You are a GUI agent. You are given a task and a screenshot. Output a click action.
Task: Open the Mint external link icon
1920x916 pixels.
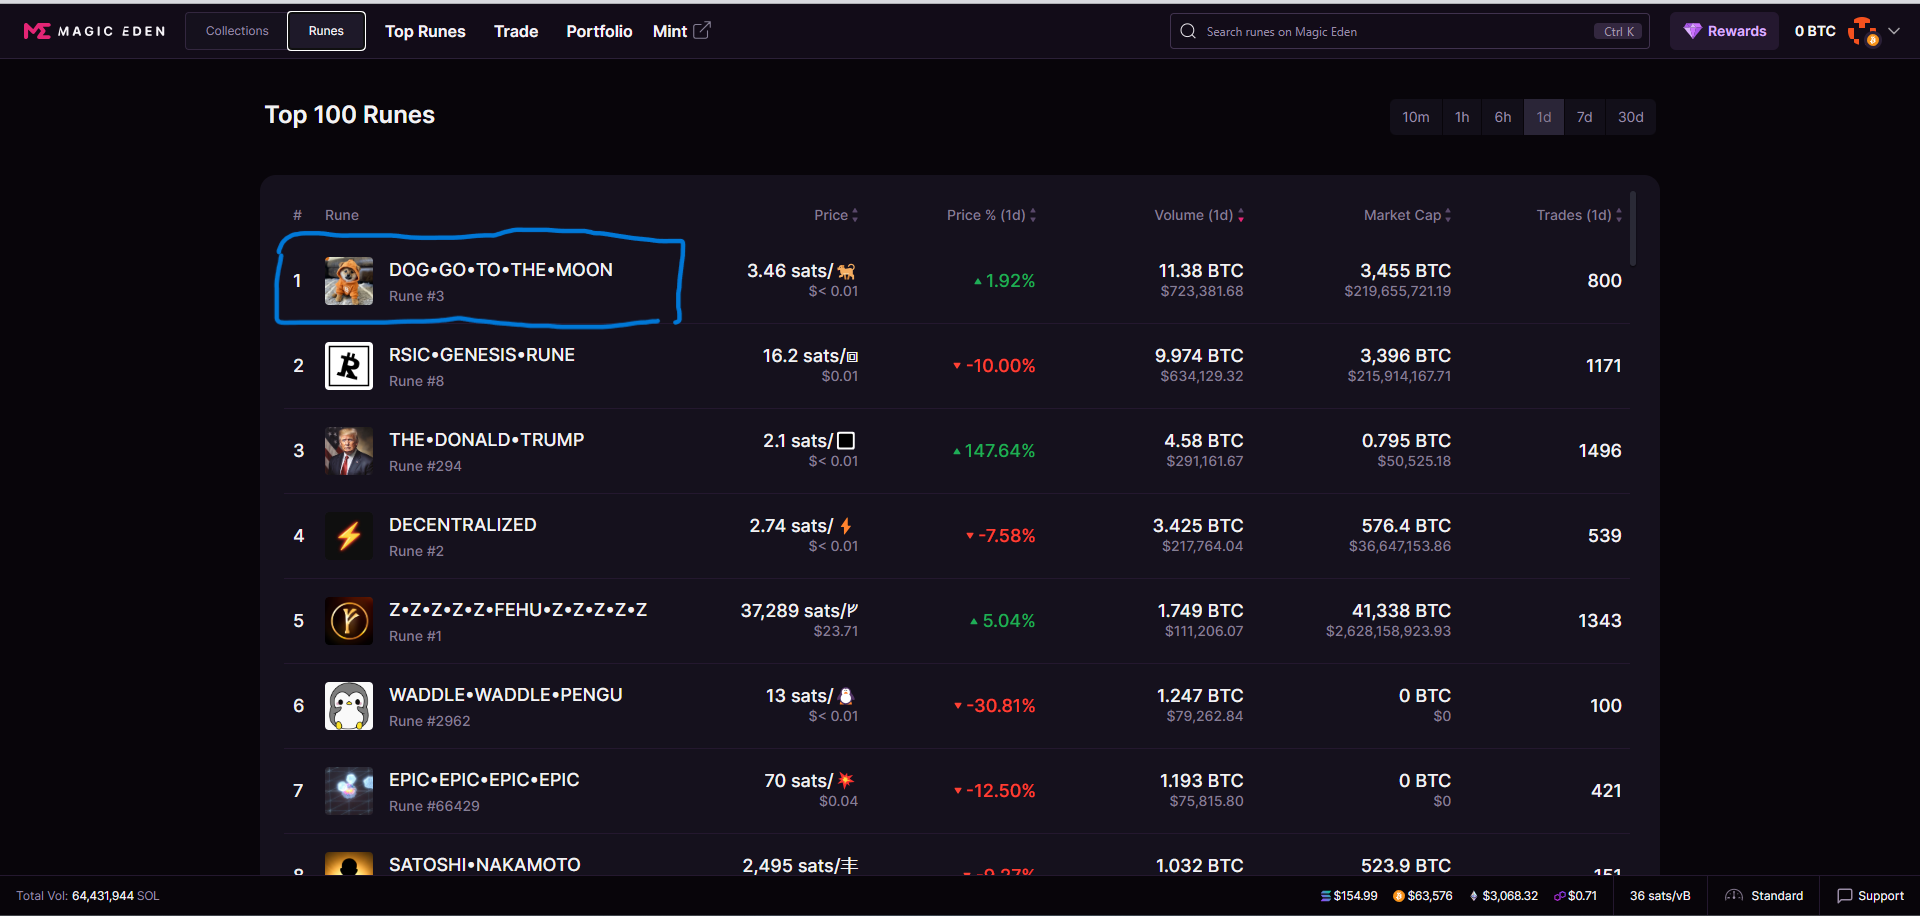point(702,30)
